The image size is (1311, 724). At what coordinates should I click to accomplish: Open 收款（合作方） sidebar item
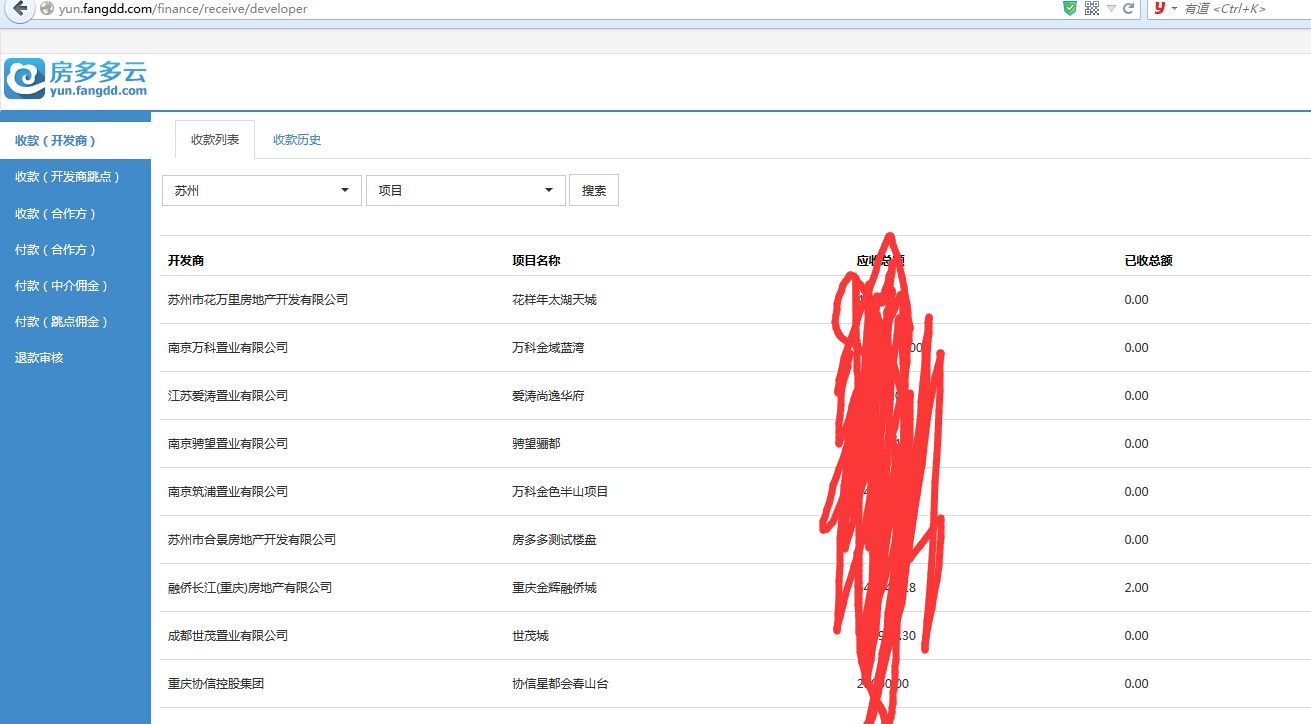pyautogui.click(x=75, y=213)
